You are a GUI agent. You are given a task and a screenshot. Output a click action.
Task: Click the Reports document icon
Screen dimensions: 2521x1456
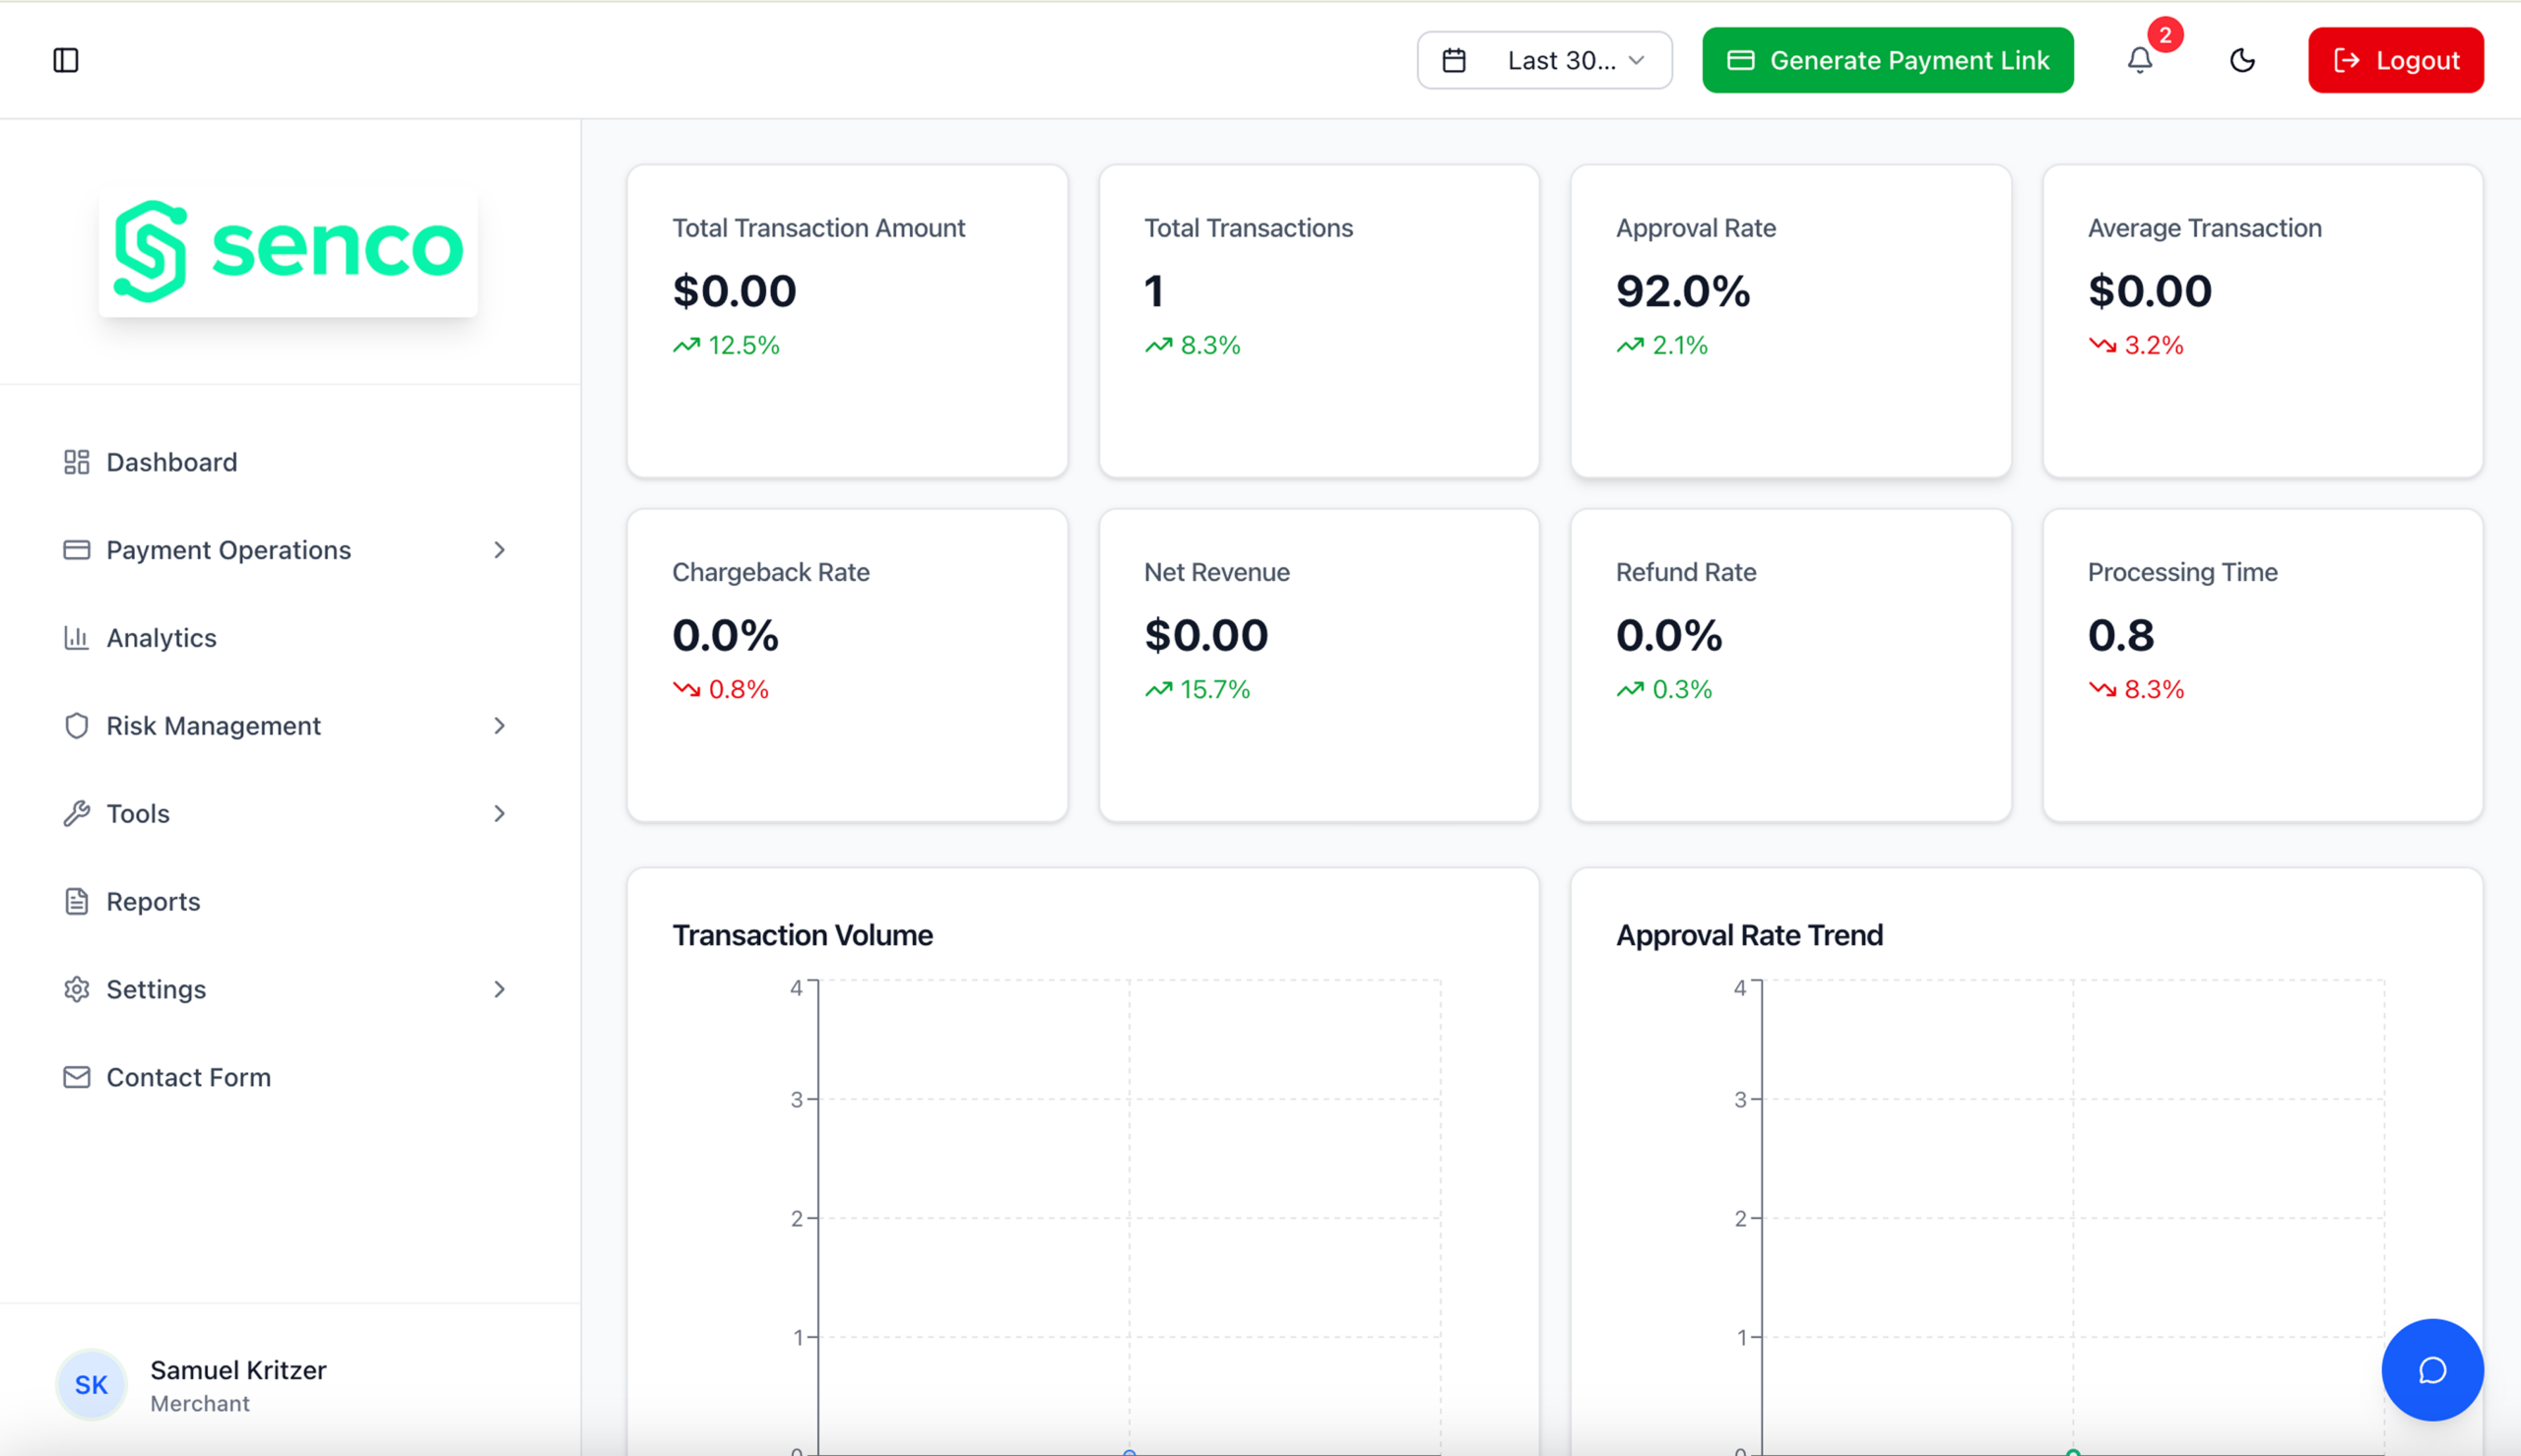(x=76, y=901)
